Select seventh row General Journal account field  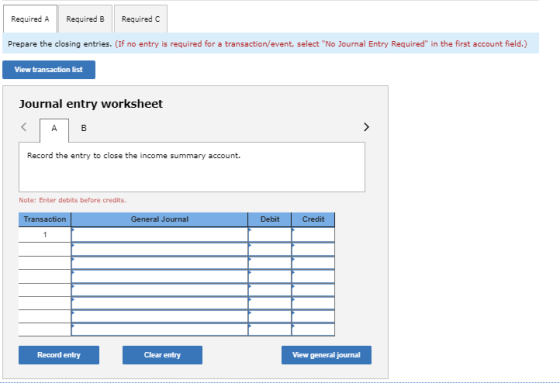point(160,317)
